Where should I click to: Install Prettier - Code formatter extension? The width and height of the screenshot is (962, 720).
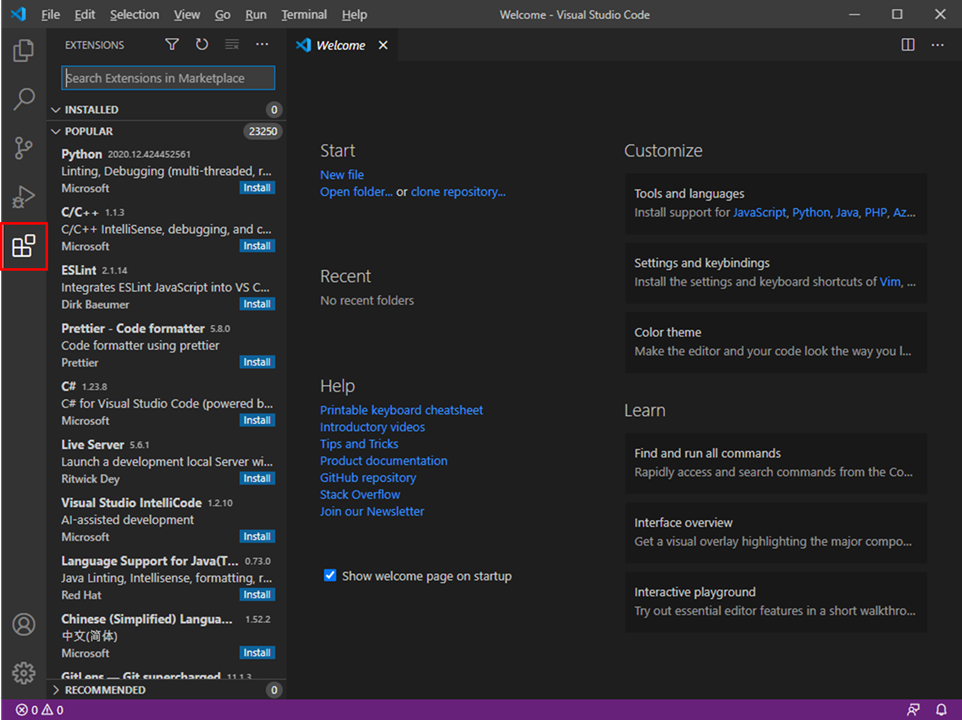pos(257,362)
